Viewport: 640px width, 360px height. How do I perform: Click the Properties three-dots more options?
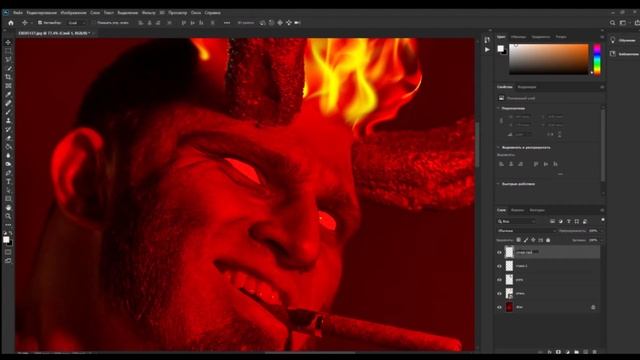(560, 174)
